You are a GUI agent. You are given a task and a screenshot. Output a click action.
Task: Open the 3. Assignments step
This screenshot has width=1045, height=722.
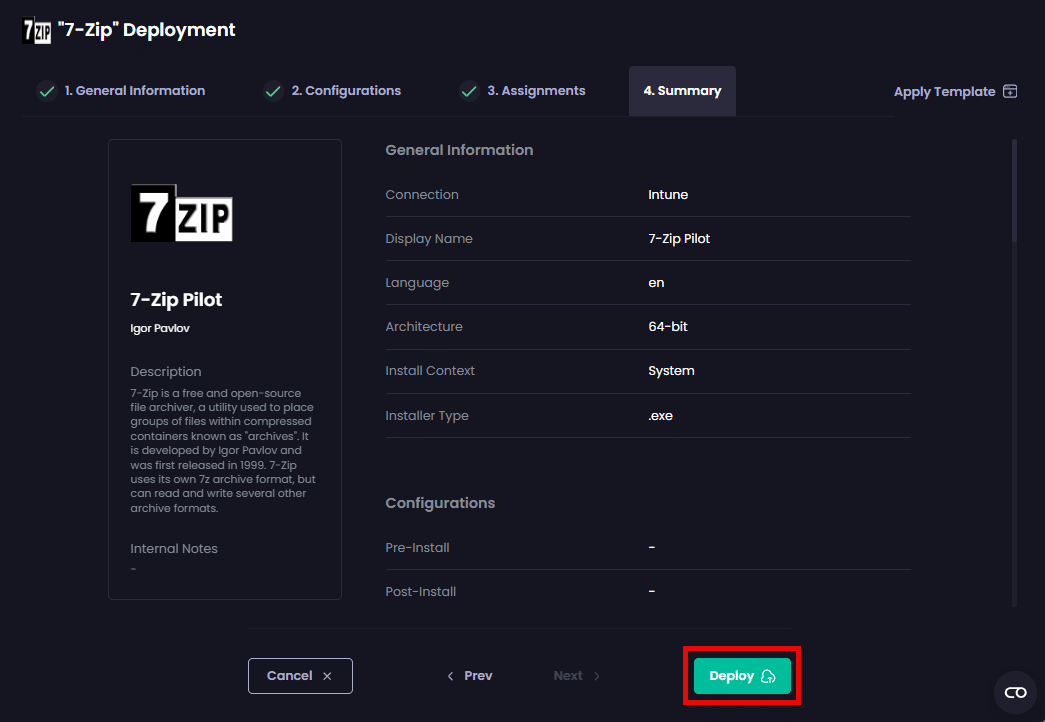pyautogui.click(x=536, y=91)
